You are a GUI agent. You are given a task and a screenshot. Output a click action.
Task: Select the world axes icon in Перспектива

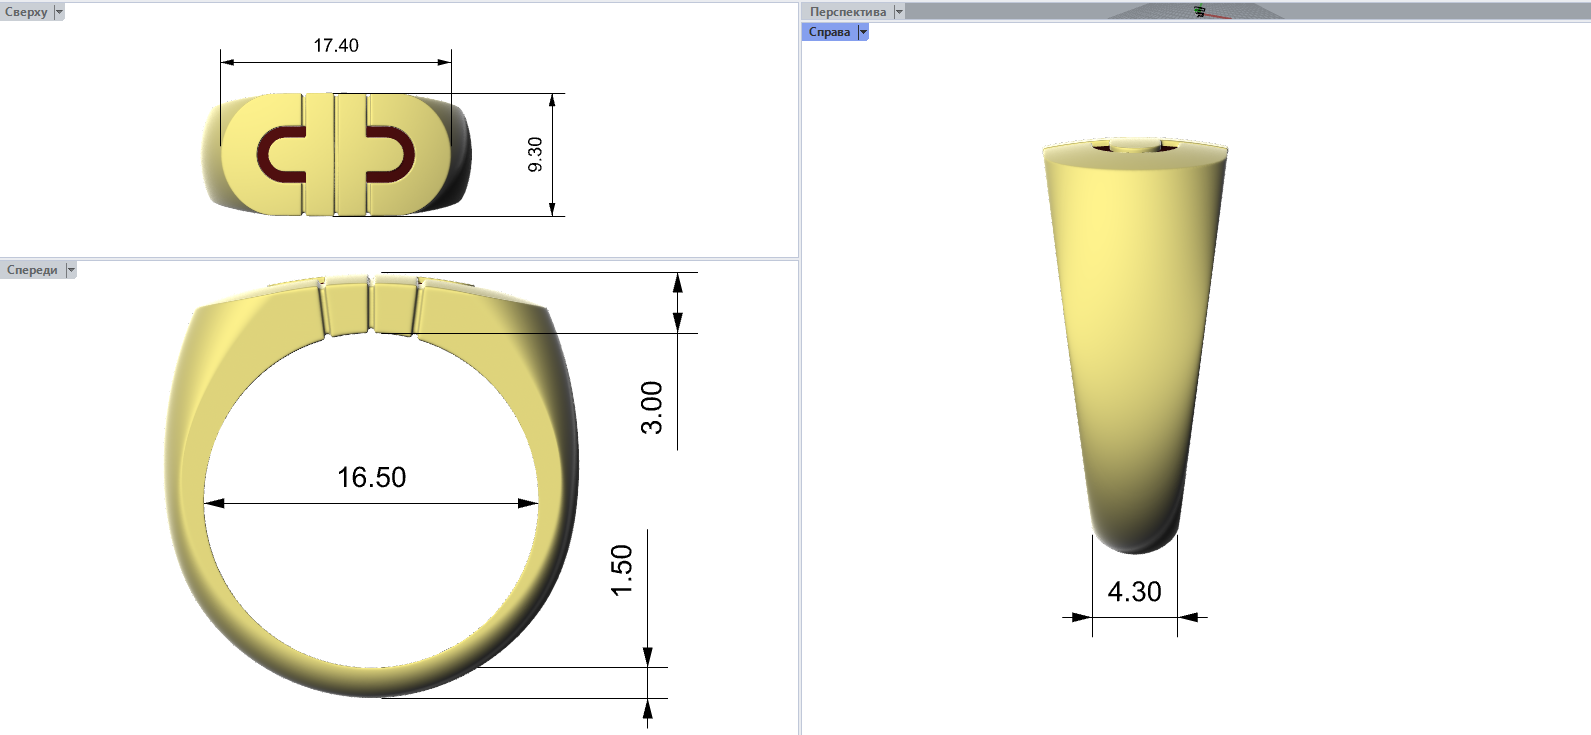point(1200,12)
